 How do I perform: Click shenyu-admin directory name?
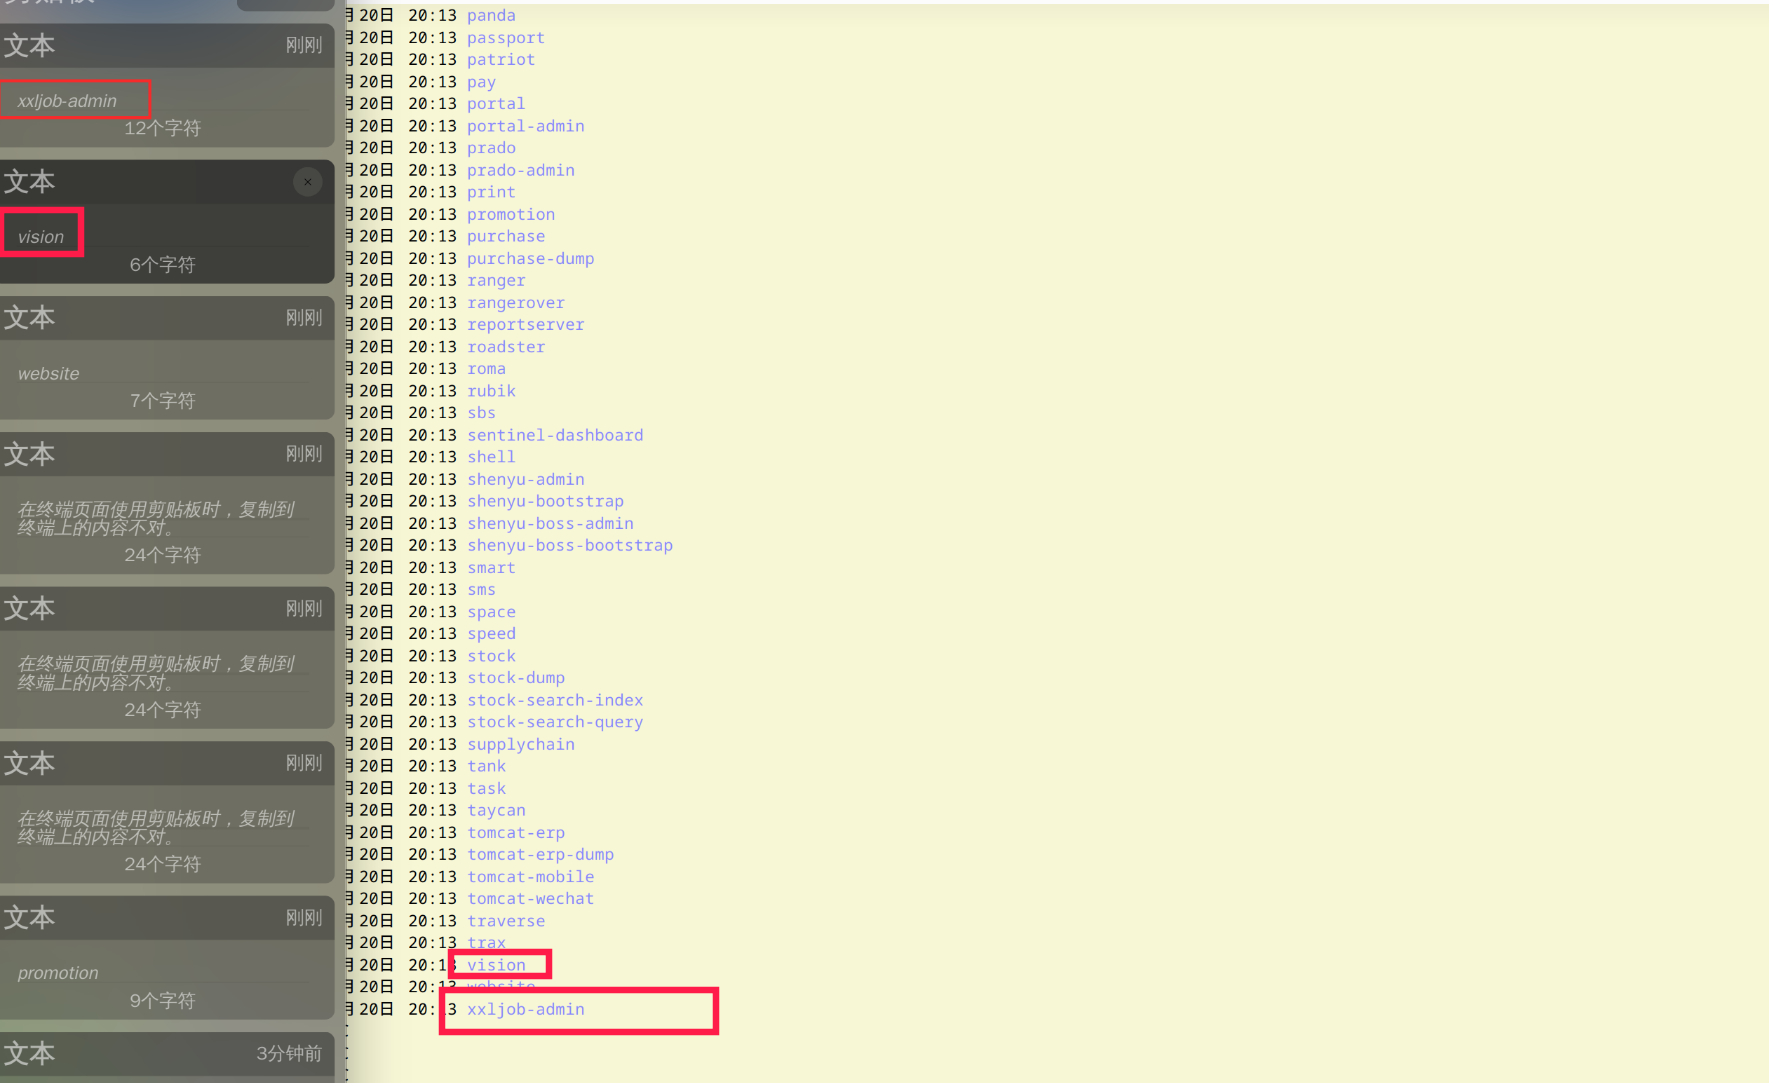(x=526, y=479)
